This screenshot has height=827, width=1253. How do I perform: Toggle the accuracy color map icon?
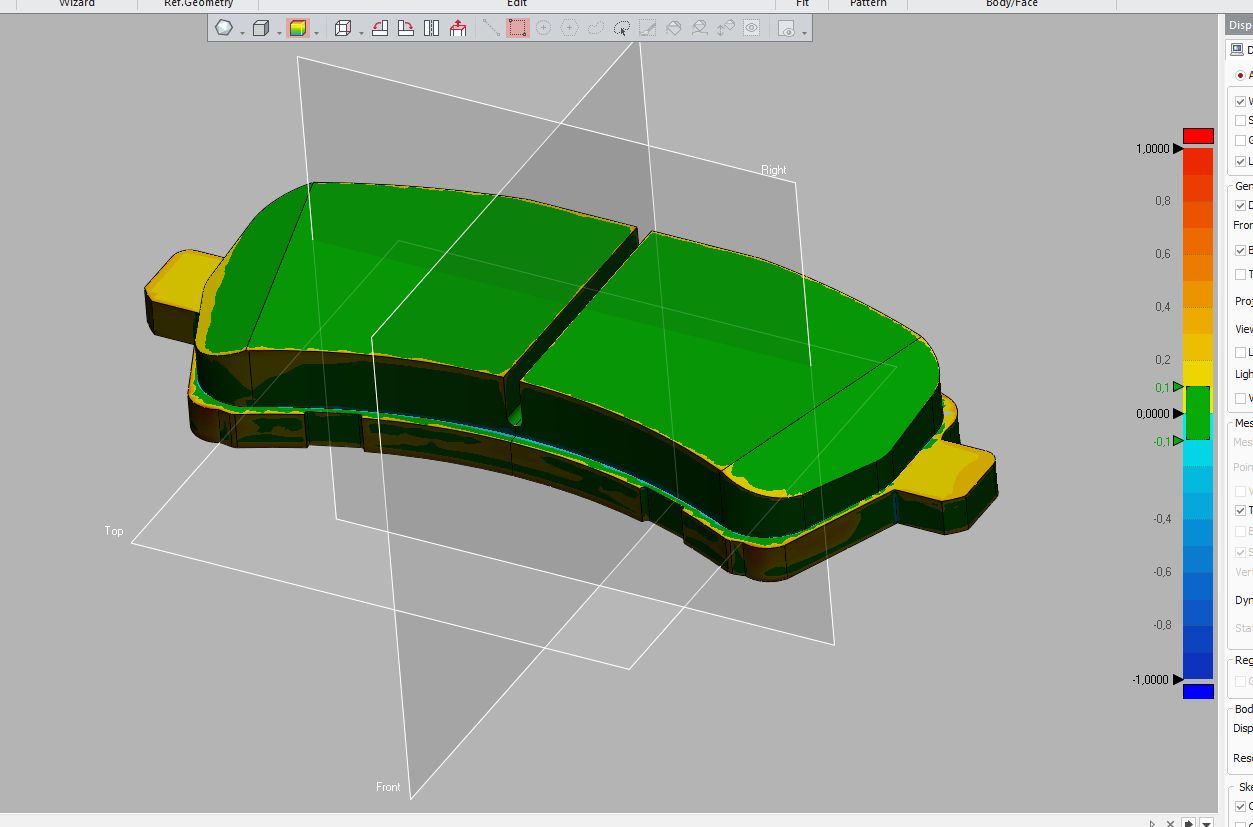pos(297,29)
